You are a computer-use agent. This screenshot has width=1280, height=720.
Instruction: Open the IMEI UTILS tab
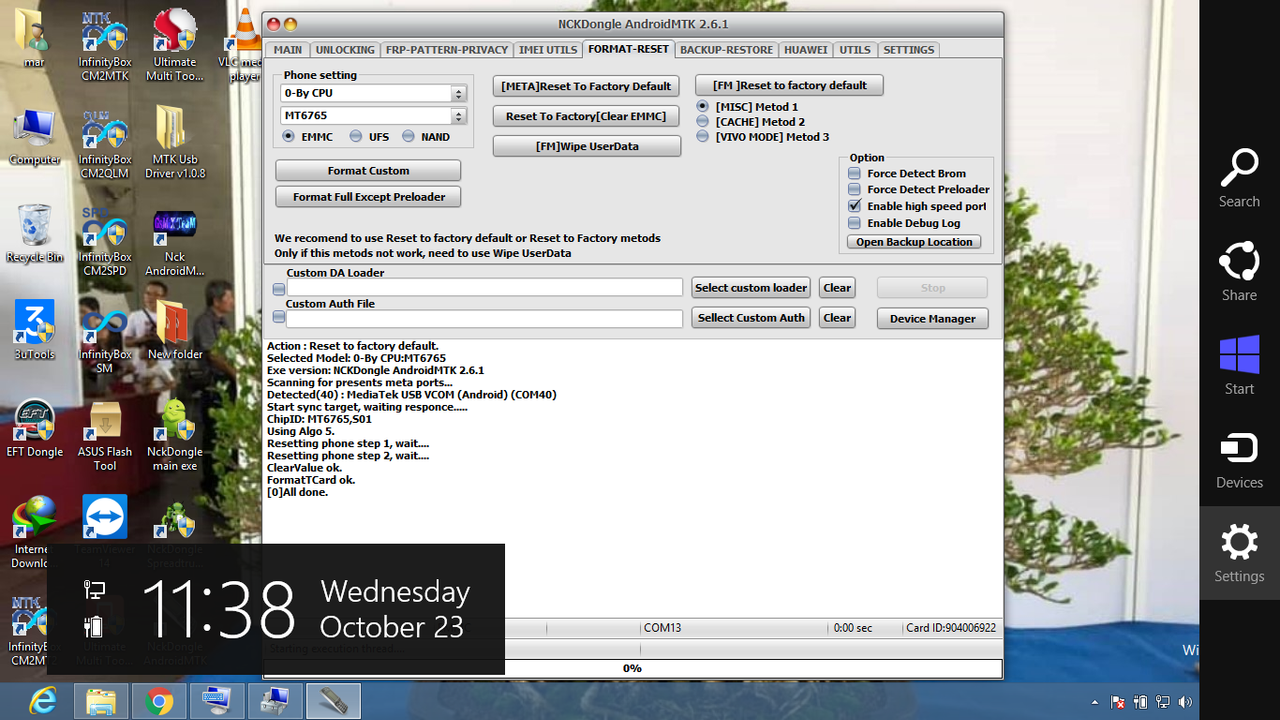pyautogui.click(x=549, y=50)
